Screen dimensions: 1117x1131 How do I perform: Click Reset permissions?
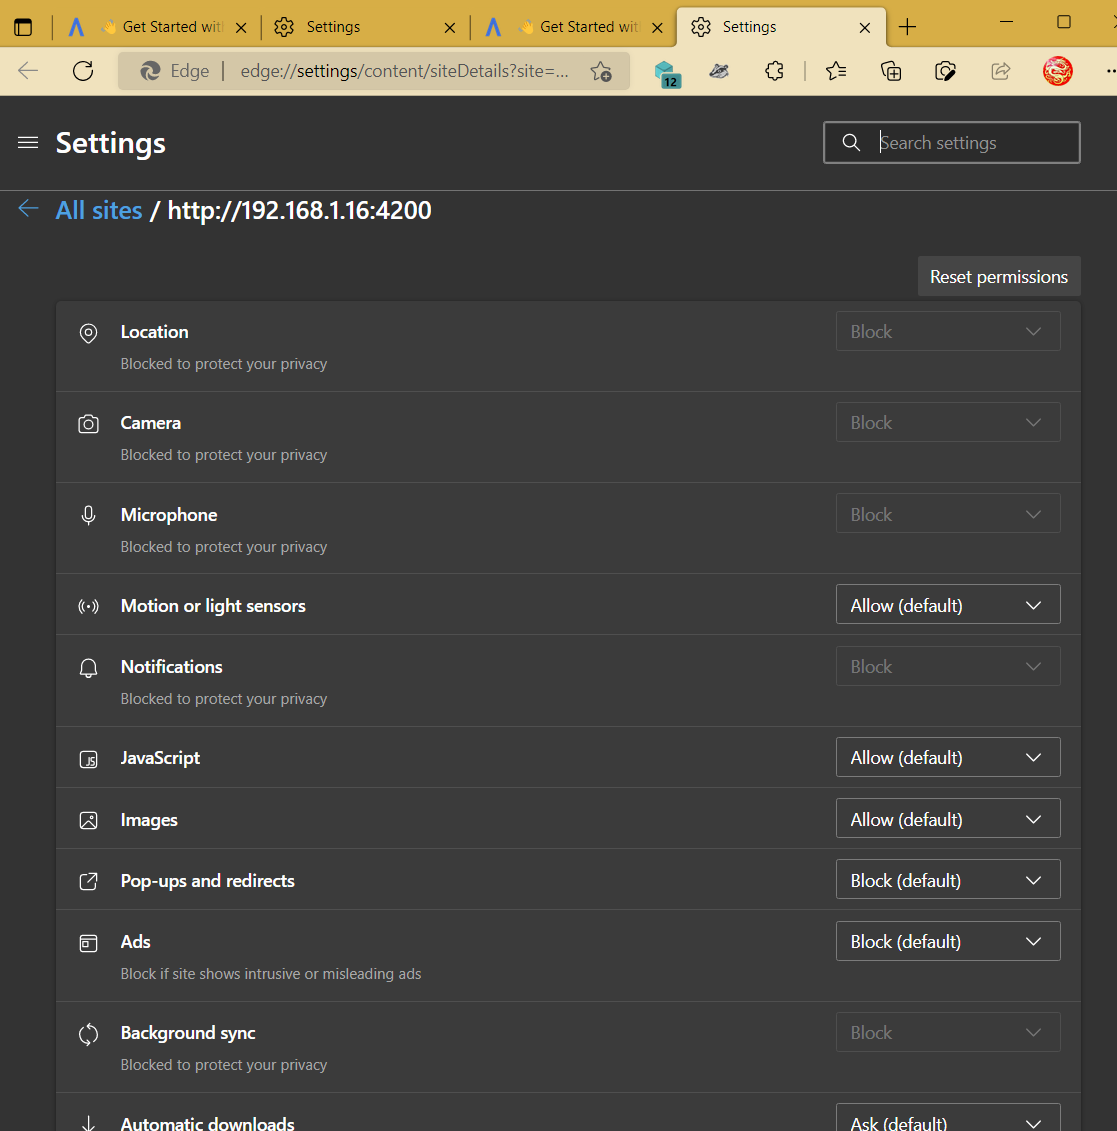click(x=998, y=276)
